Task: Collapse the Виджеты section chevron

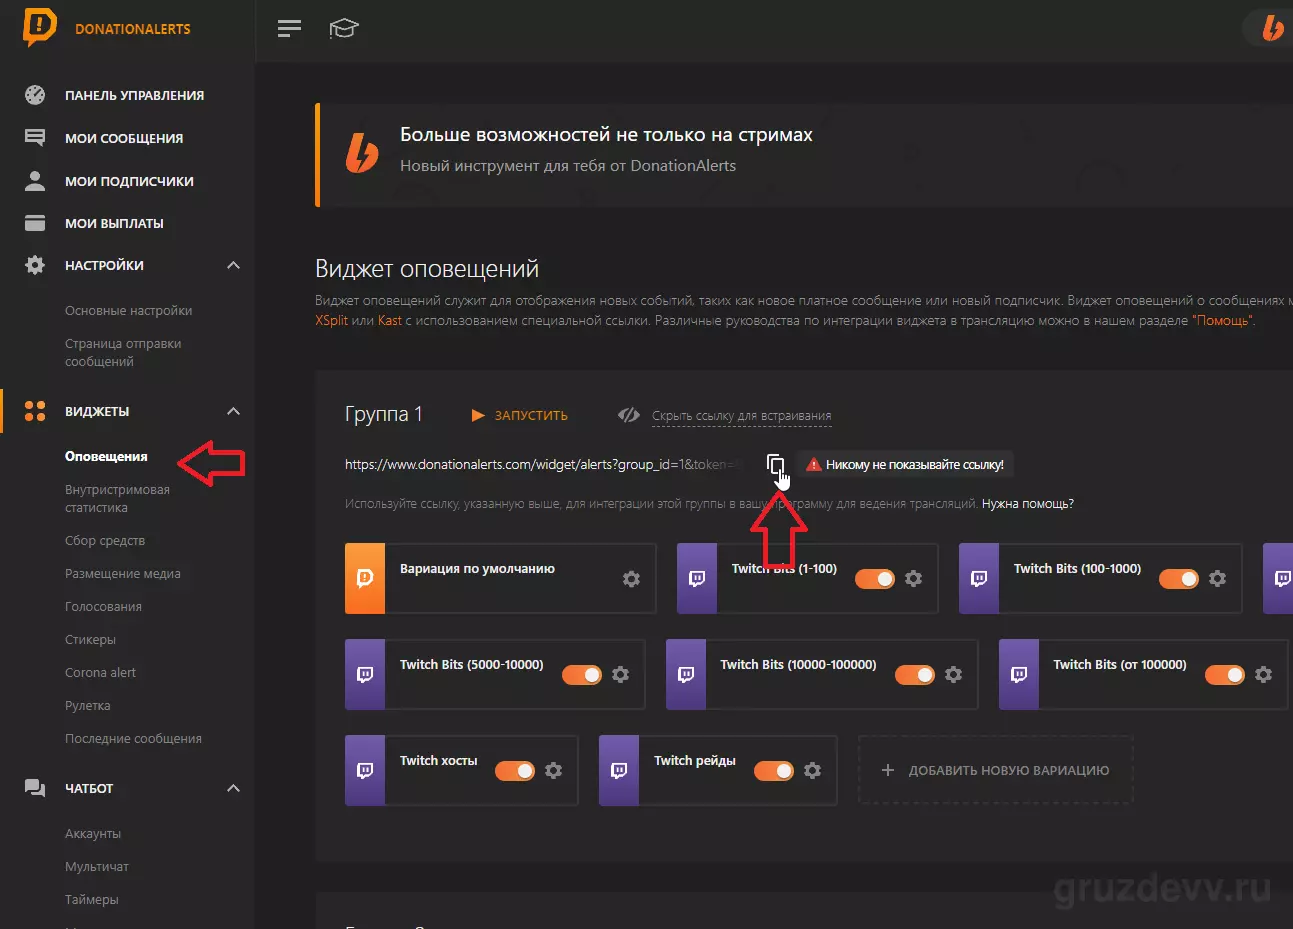Action: 233,411
